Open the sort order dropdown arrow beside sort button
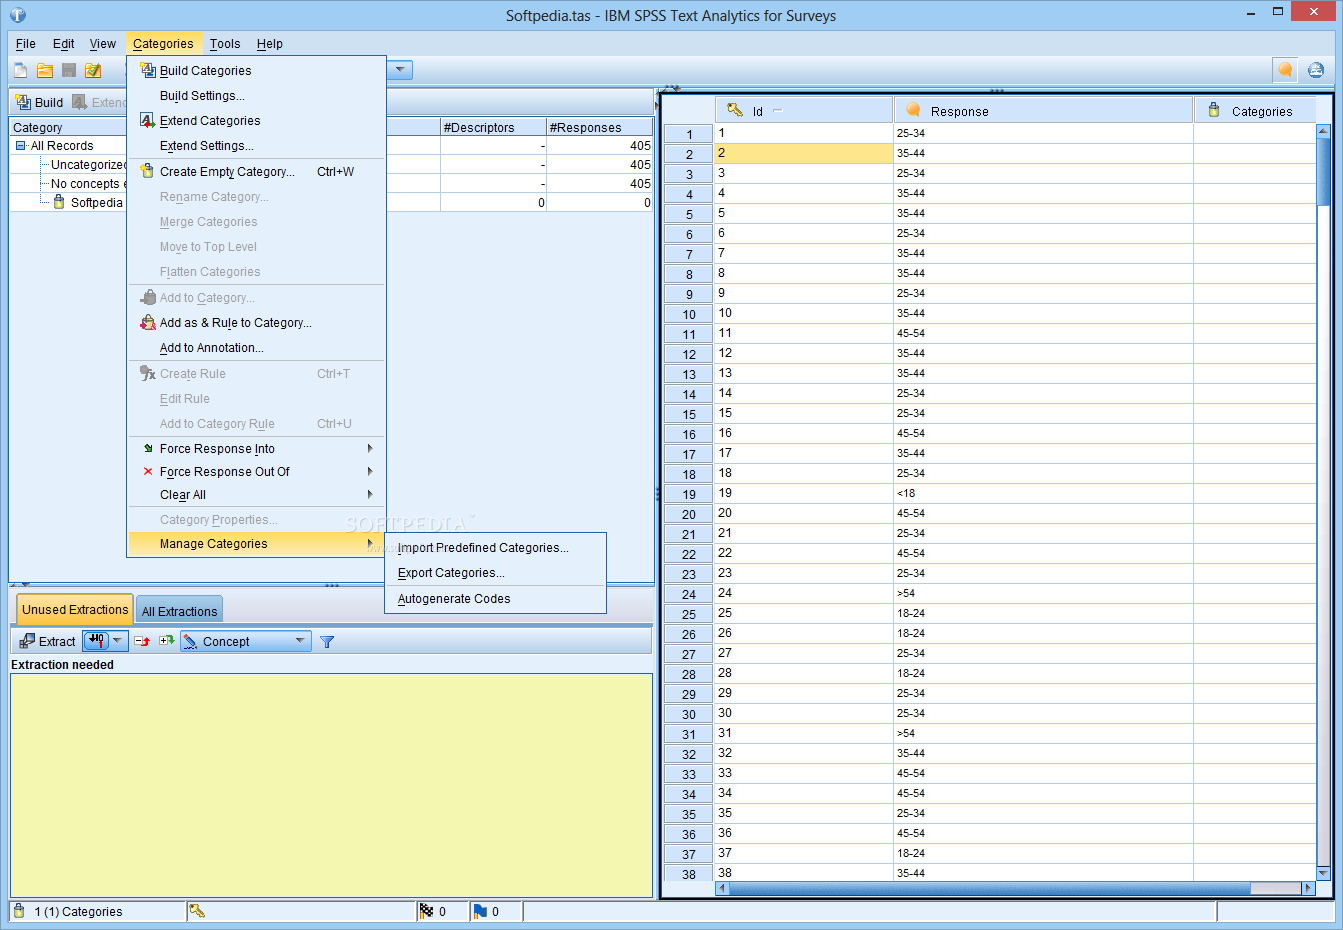The width and height of the screenshot is (1343, 930). (x=118, y=641)
